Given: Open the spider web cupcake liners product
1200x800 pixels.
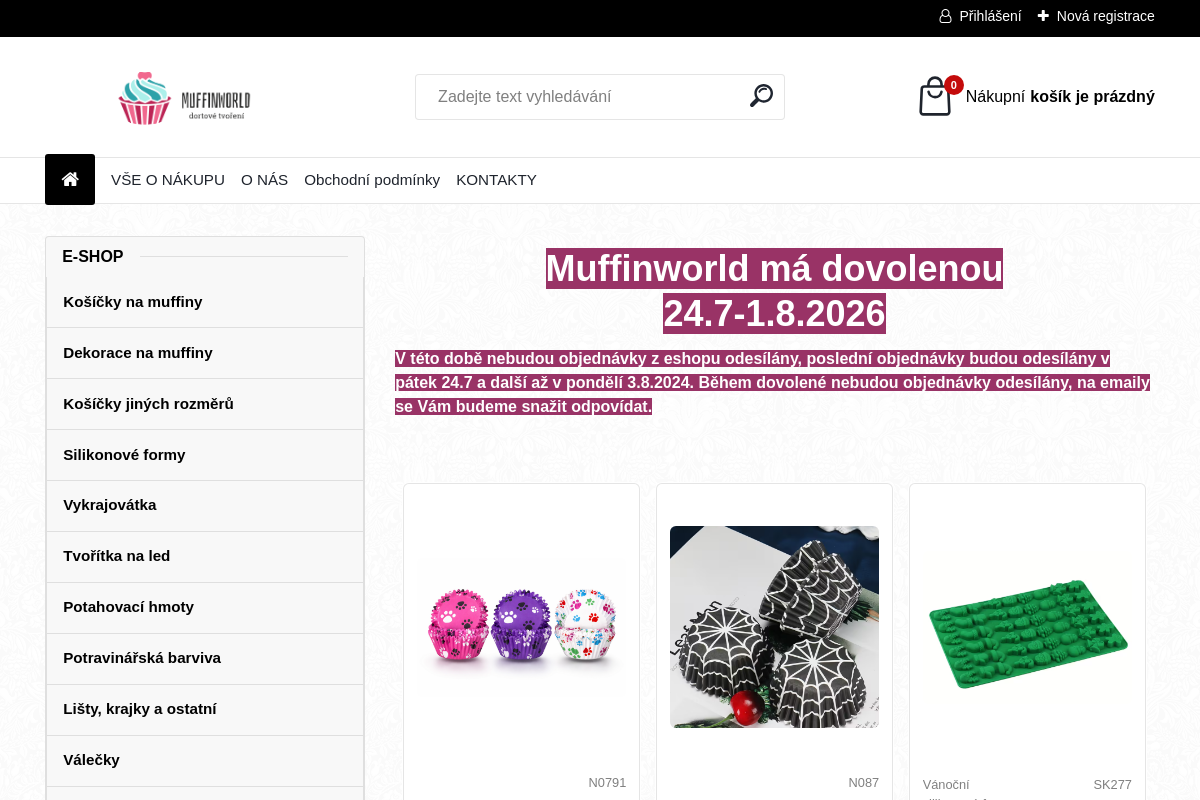Looking at the screenshot, I should [774, 627].
